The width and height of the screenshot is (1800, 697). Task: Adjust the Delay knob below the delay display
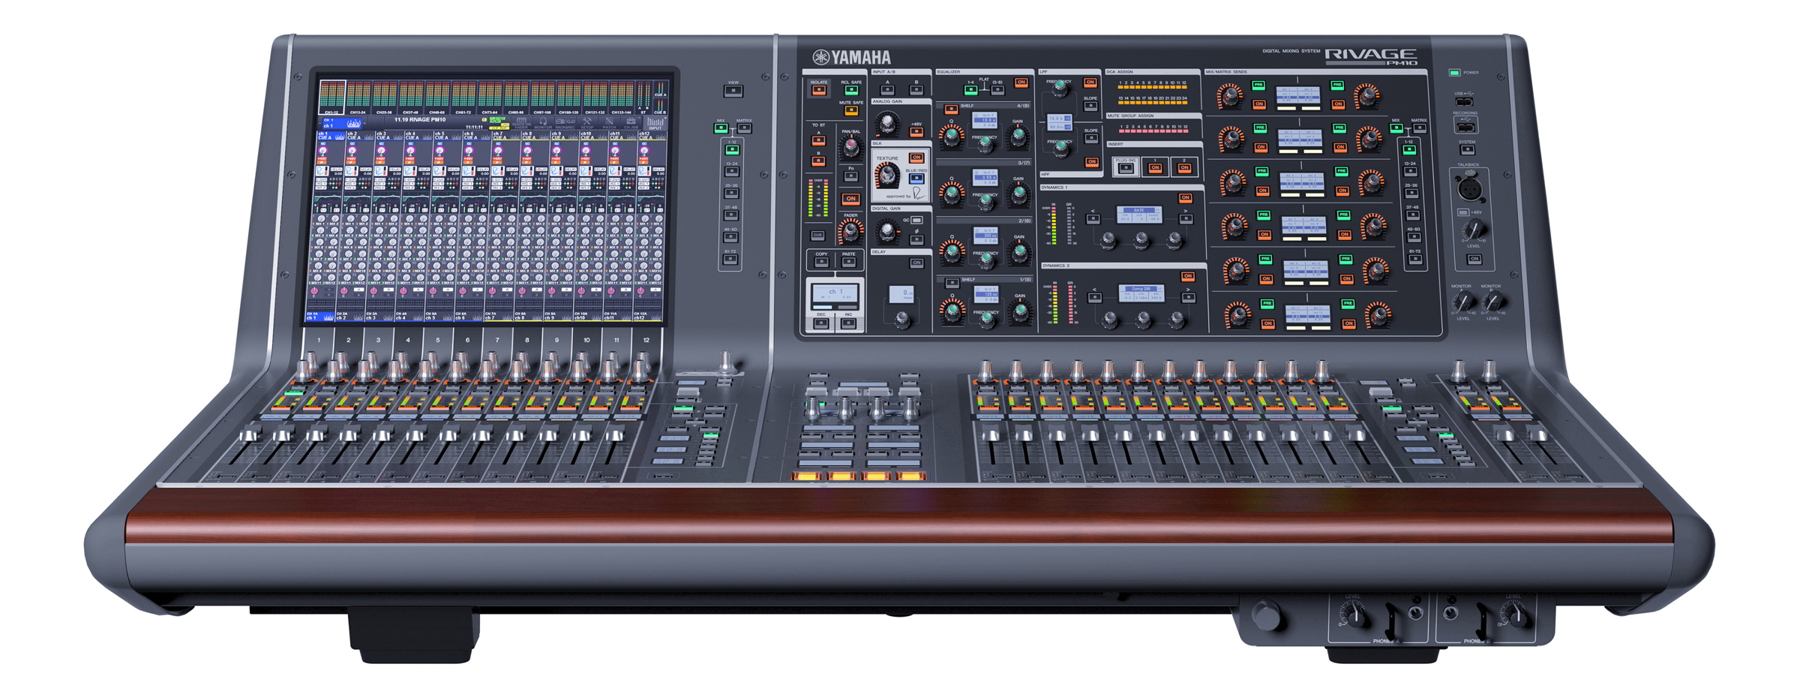coord(902,319)
